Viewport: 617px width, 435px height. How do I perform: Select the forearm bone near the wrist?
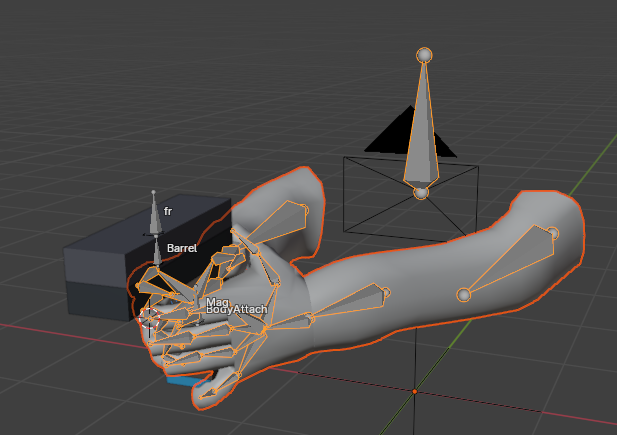pos(348,301)
